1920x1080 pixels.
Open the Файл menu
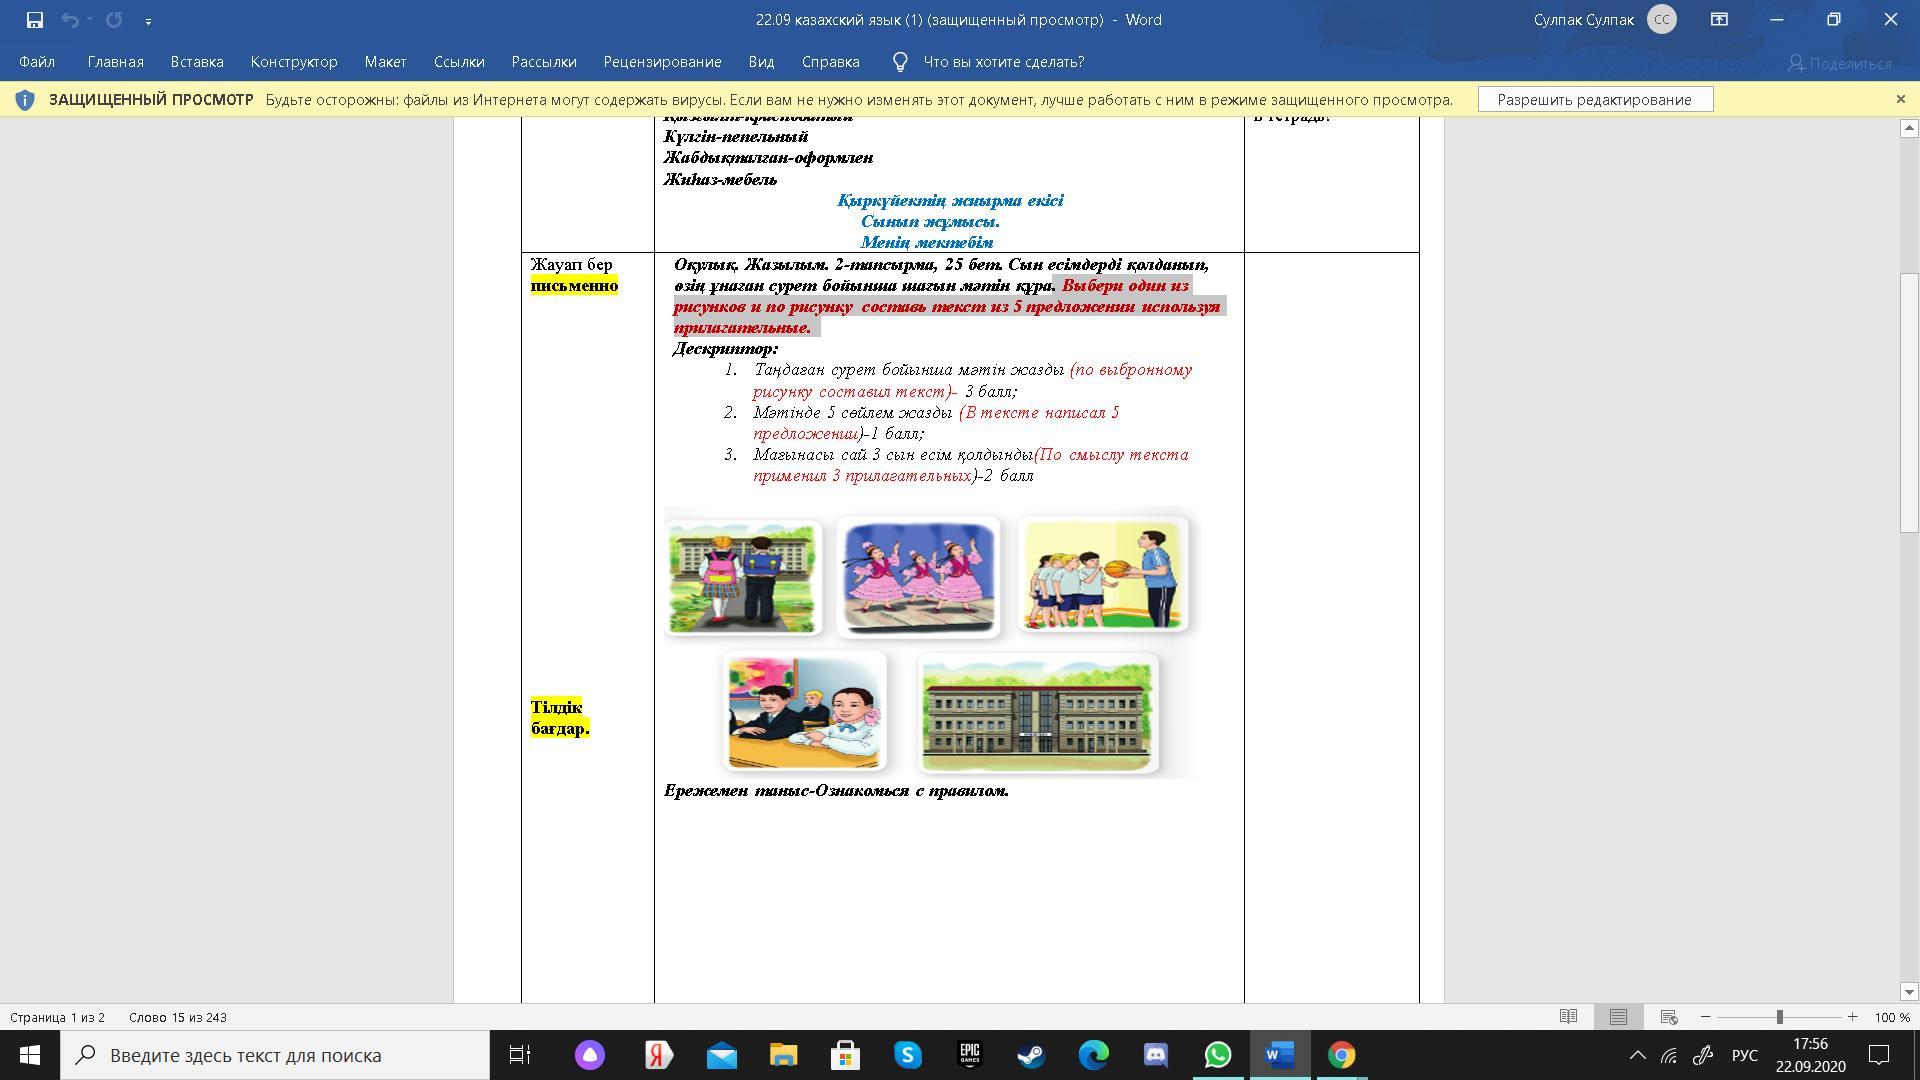click(x=37, y=62)
